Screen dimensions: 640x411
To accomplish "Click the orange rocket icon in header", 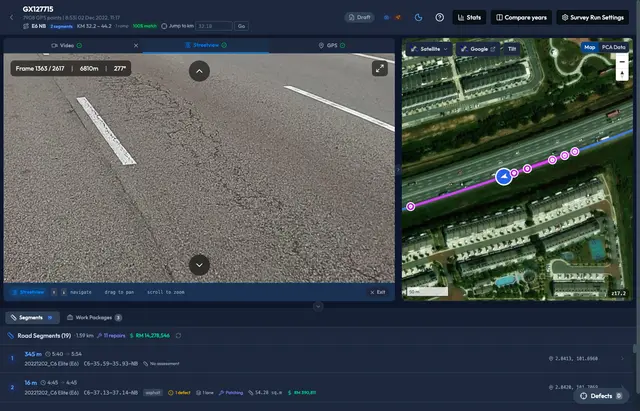I will (x=398, y=17).
